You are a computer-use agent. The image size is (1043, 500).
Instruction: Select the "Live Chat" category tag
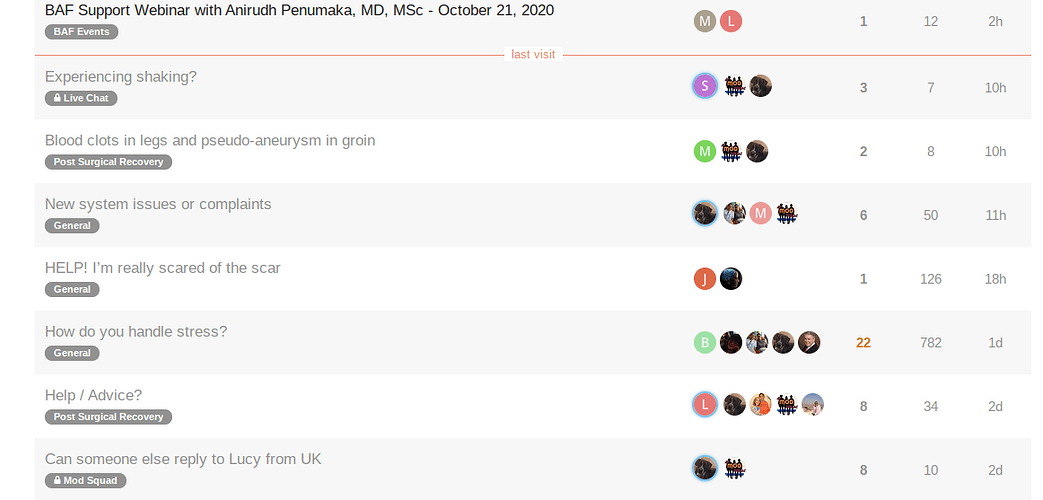[82, 98]
